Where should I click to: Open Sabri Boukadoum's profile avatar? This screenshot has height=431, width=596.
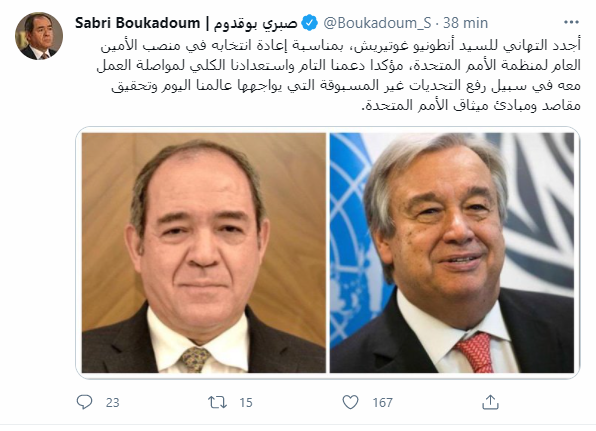(39, 36)
